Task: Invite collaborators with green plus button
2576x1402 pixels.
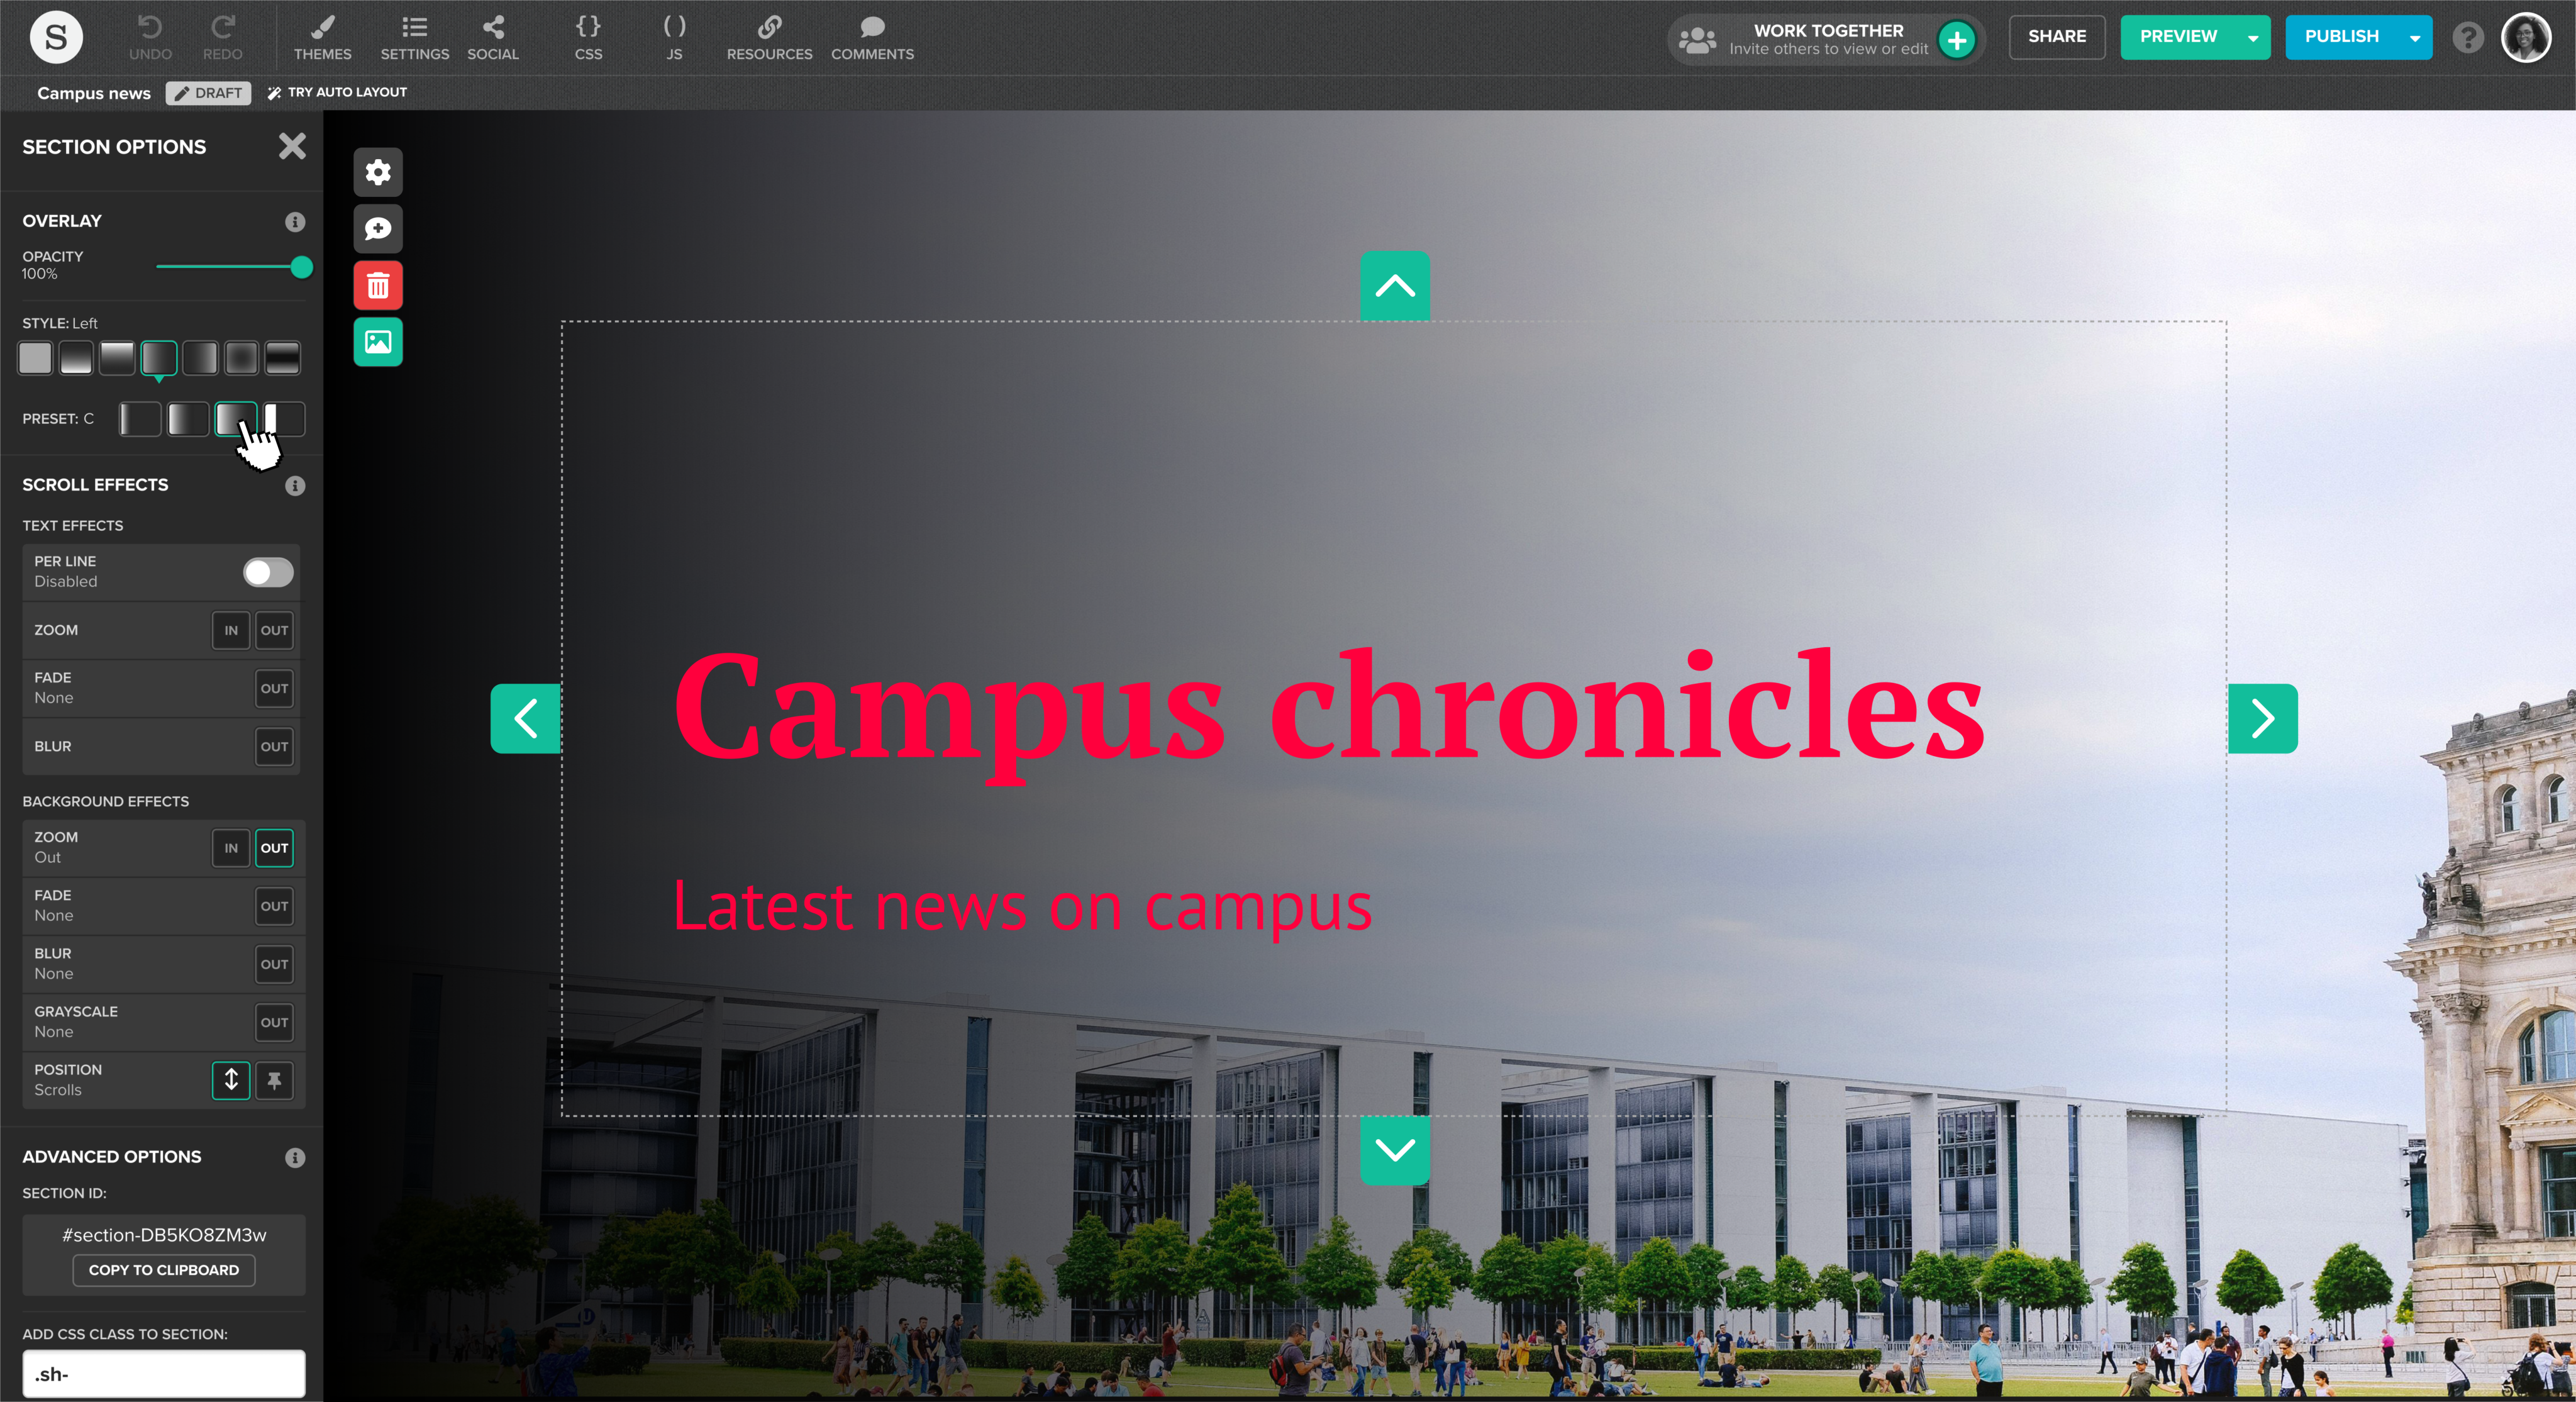Action: pos(1956,40)
